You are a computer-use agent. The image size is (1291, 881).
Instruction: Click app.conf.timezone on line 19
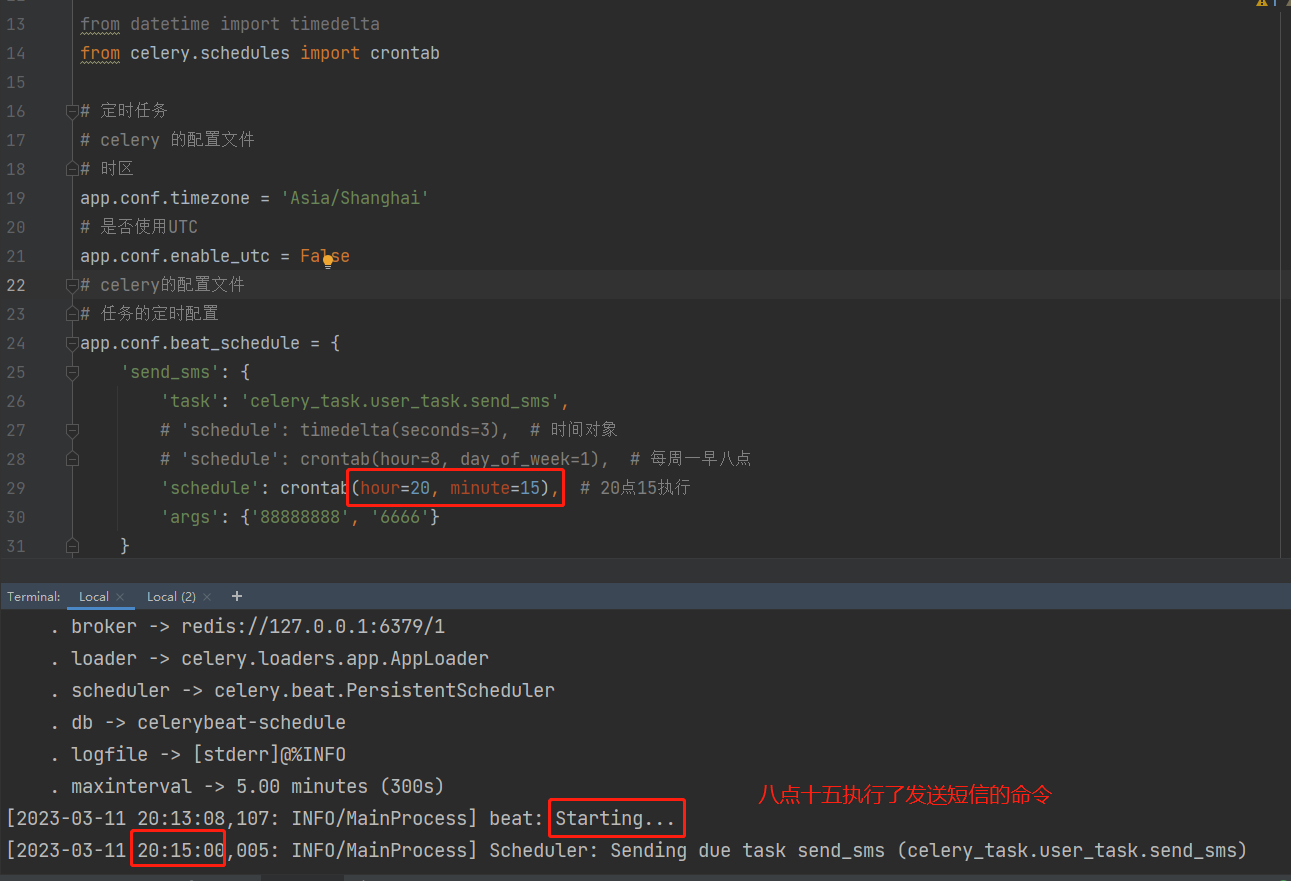[165, 198]
